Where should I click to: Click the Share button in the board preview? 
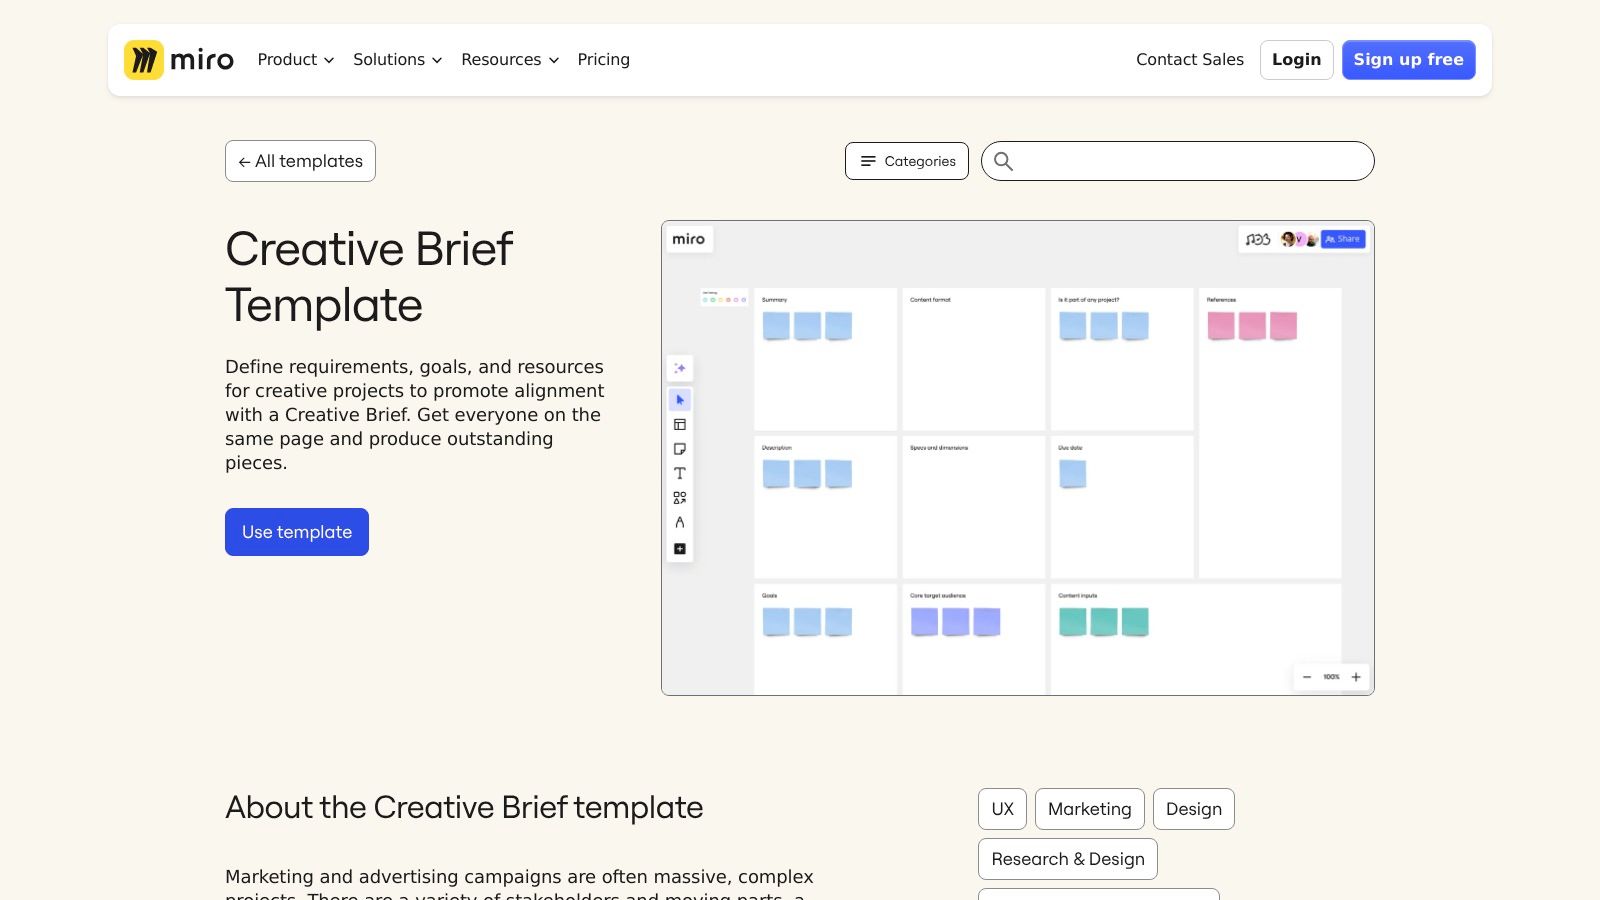(1343, 239)
